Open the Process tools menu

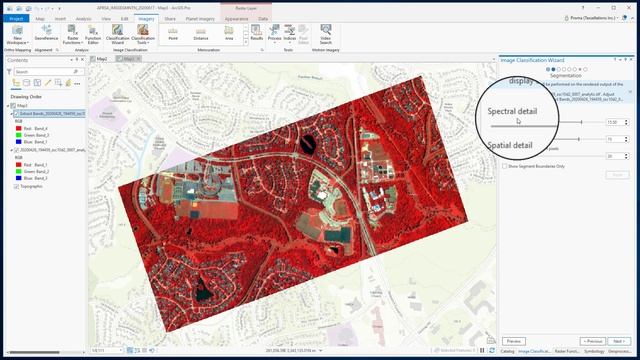click(274, 34)
